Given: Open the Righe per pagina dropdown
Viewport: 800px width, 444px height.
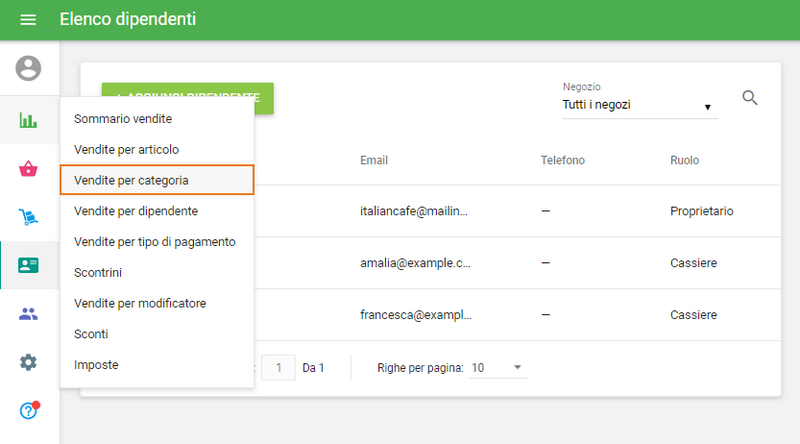Looking at the screenshot, I should (497, 368).
